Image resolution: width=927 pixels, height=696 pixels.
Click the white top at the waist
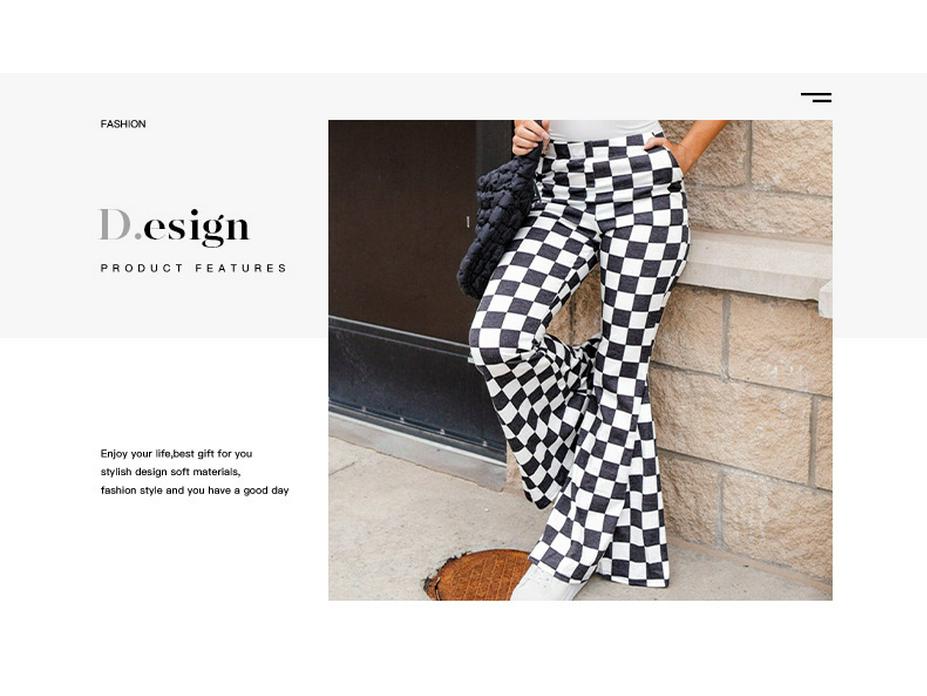coord(602,130)
